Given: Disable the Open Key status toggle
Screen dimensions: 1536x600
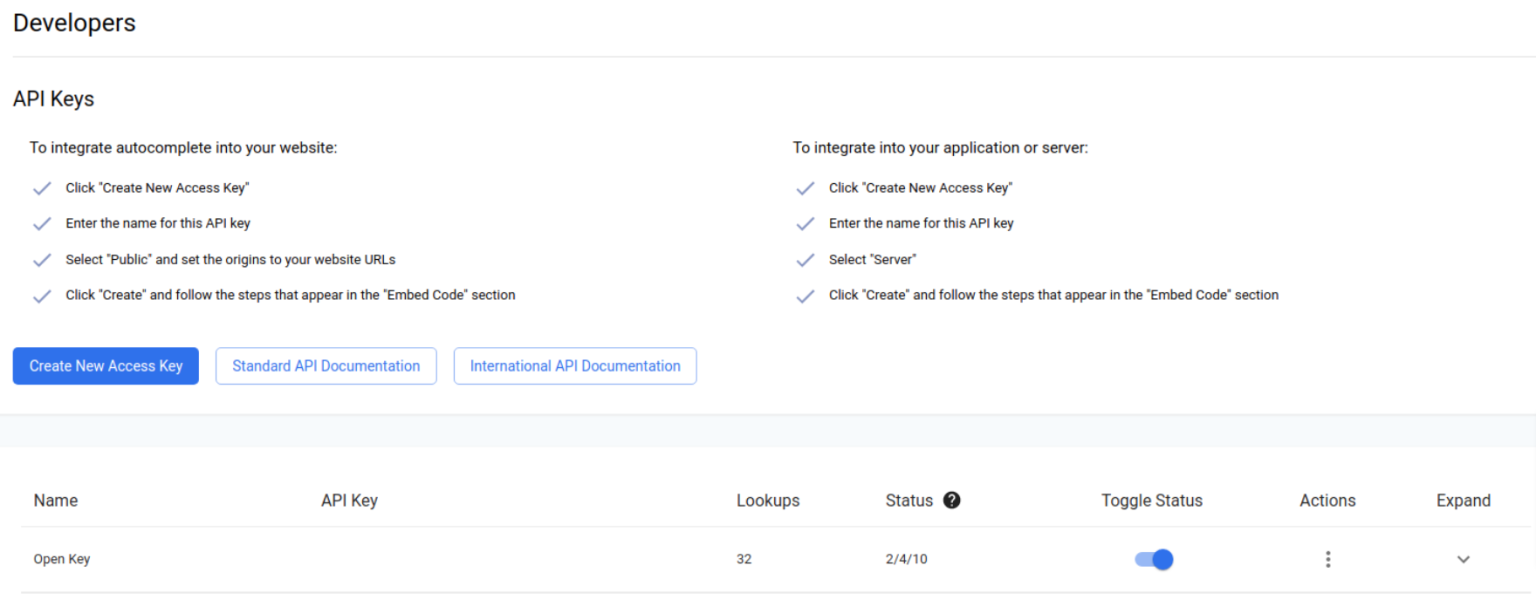Looking at the screenshot, I should click(1154, 559).
